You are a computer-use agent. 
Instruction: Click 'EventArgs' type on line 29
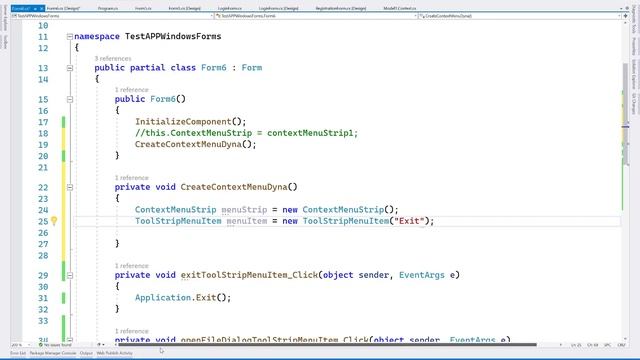[422, 275]
